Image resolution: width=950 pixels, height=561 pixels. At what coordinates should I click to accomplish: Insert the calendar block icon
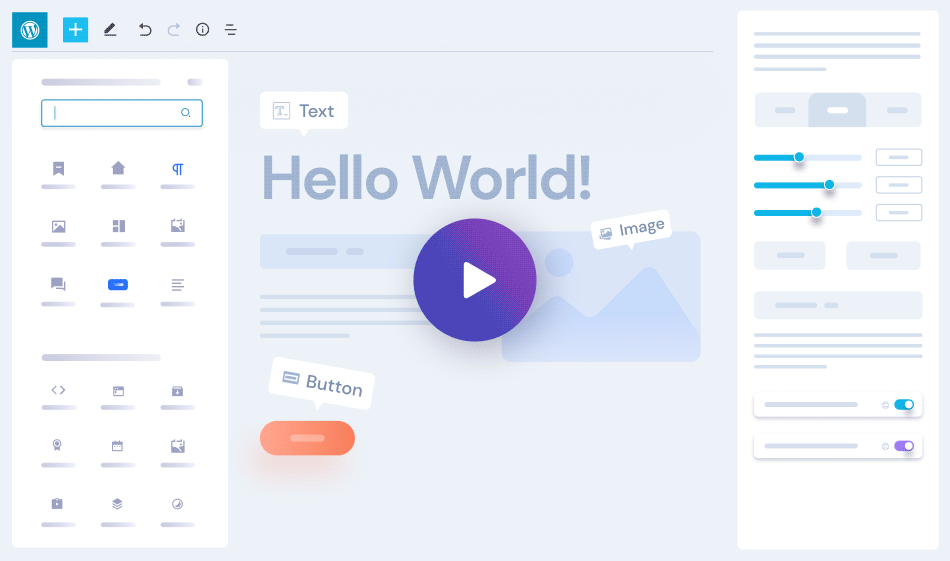pyautogui.click(x=118, y=446)
